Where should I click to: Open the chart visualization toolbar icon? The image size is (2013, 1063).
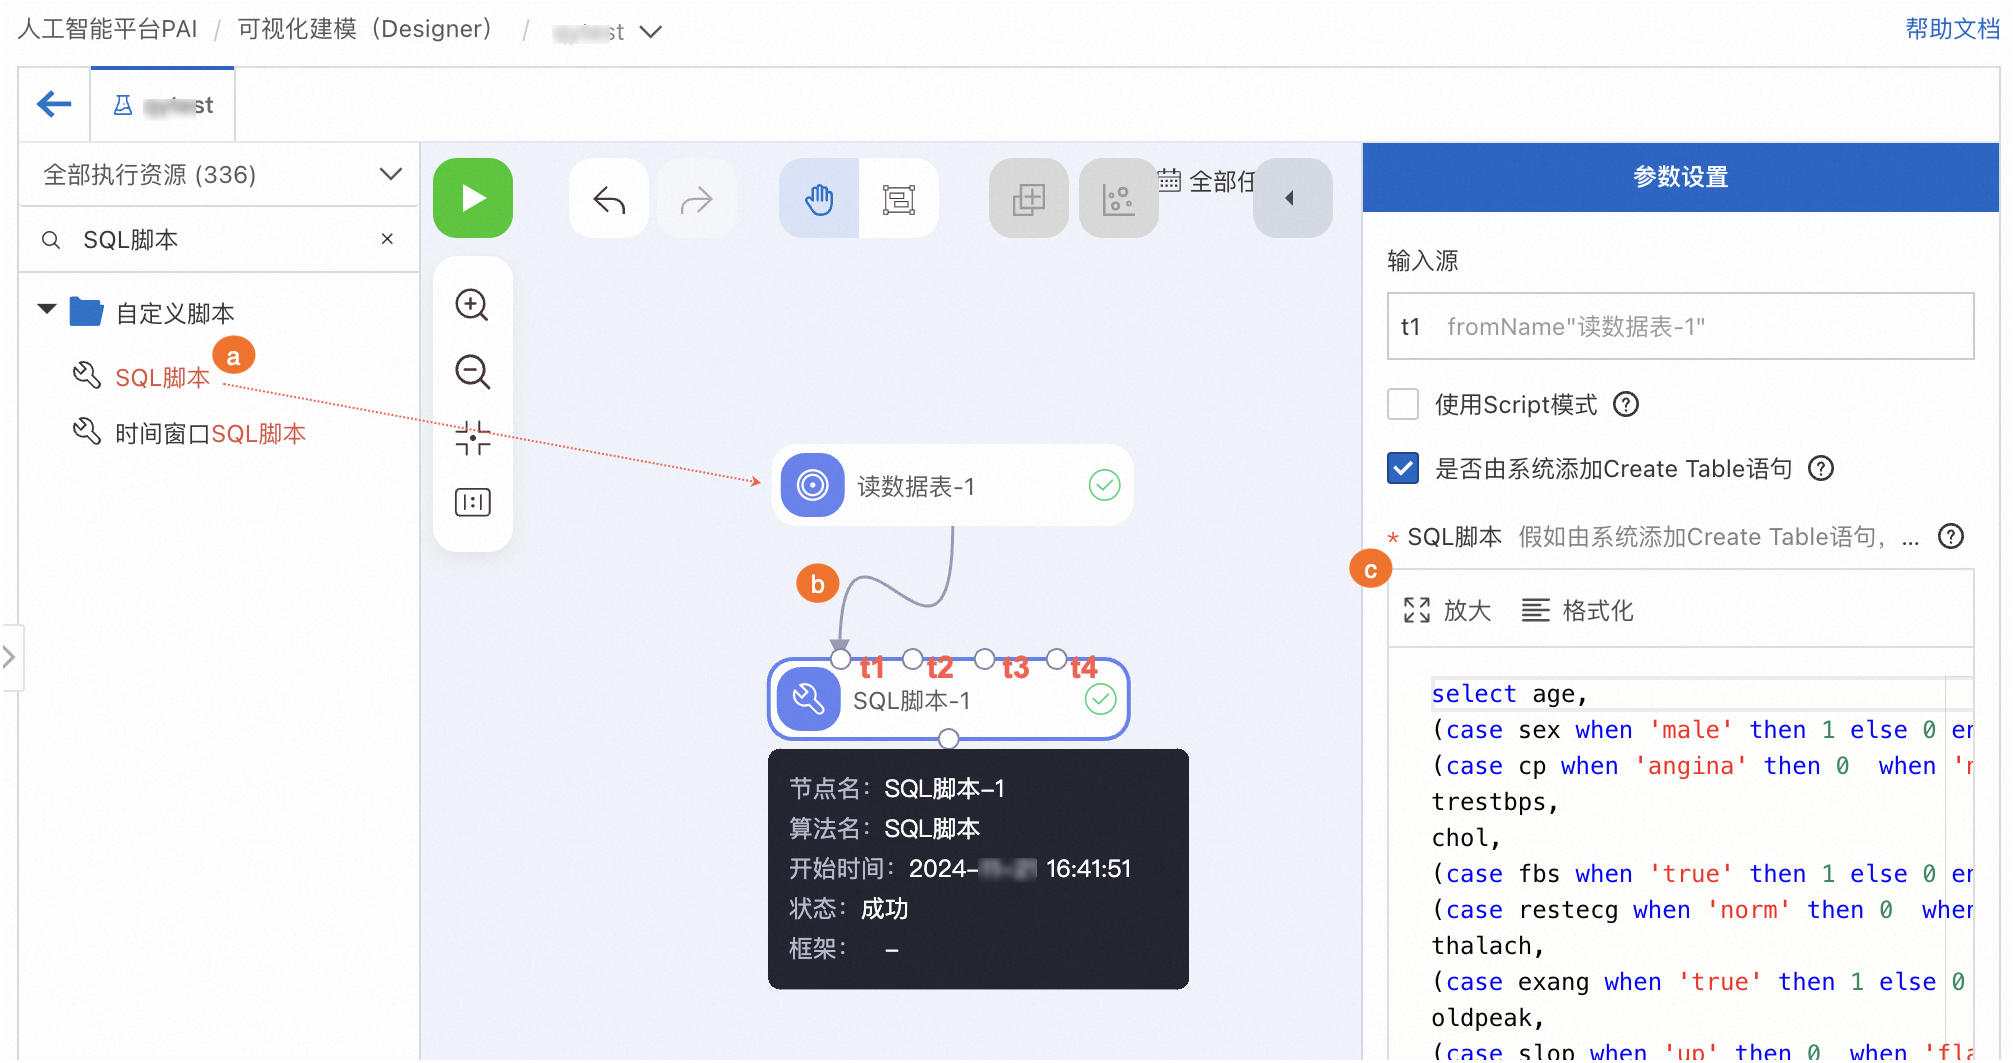[1118, 199]
